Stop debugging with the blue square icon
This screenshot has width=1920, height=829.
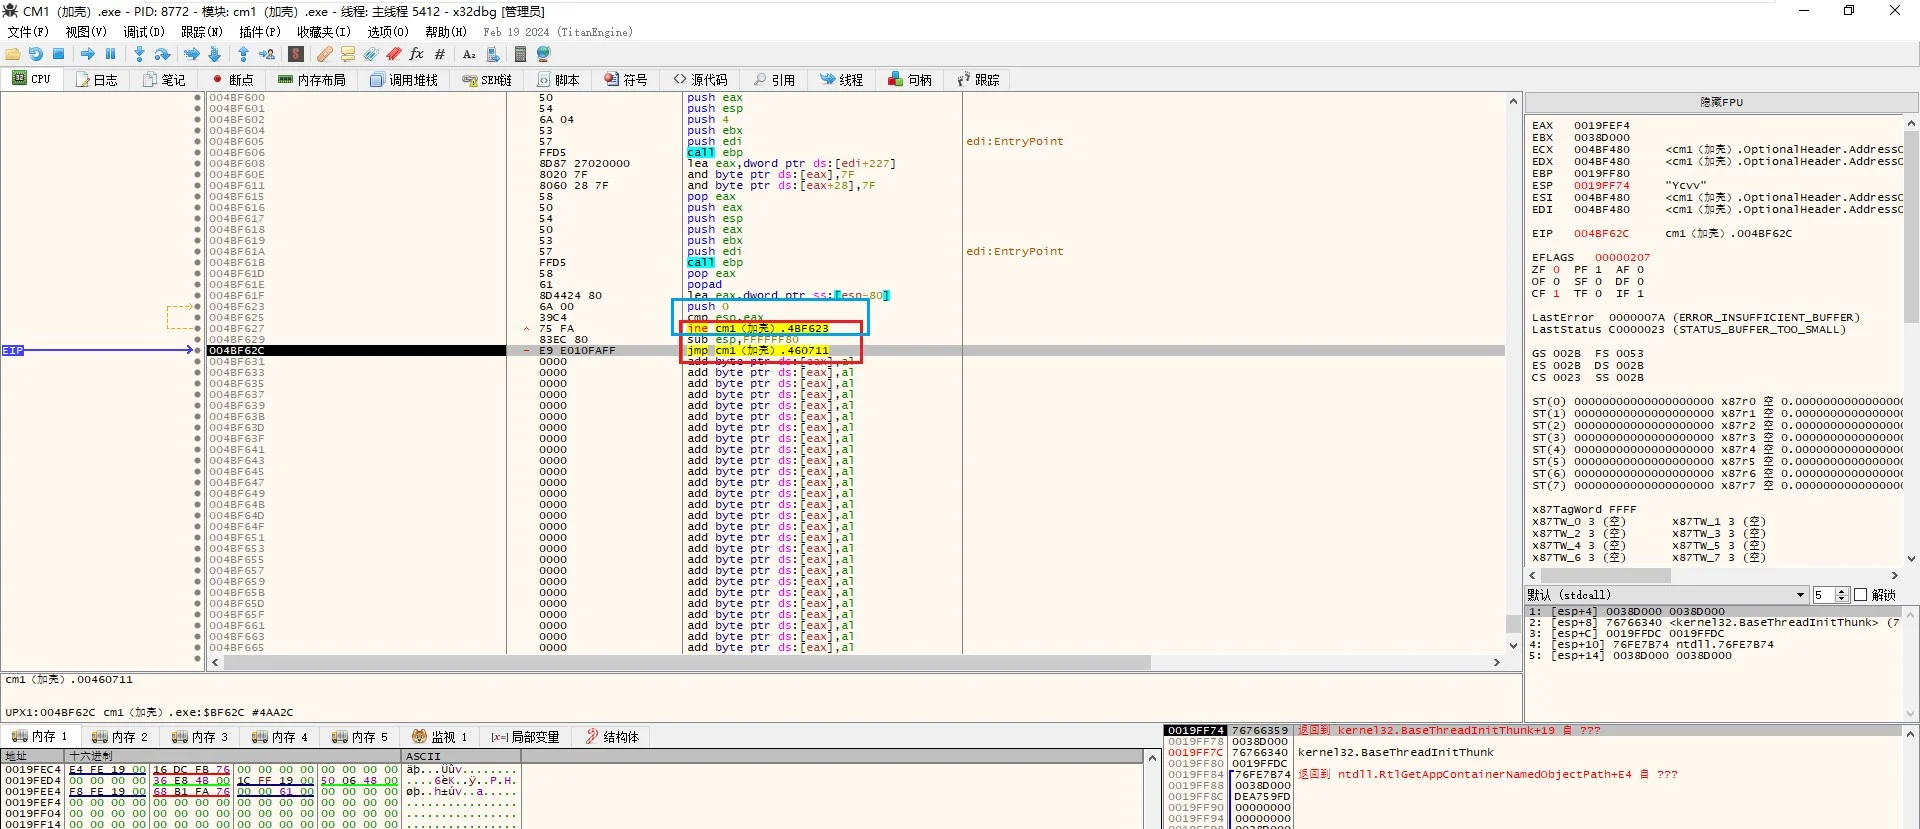click(59, 54)
